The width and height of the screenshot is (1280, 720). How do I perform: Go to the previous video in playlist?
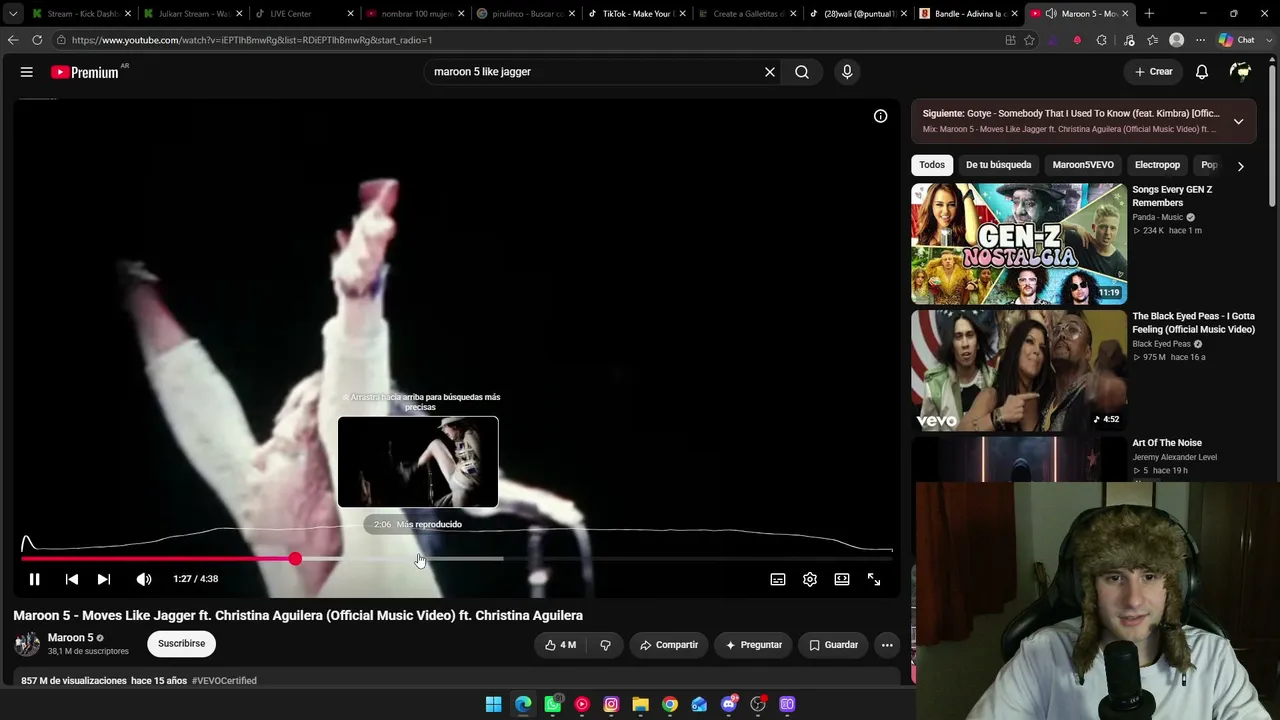click(72, 579)
